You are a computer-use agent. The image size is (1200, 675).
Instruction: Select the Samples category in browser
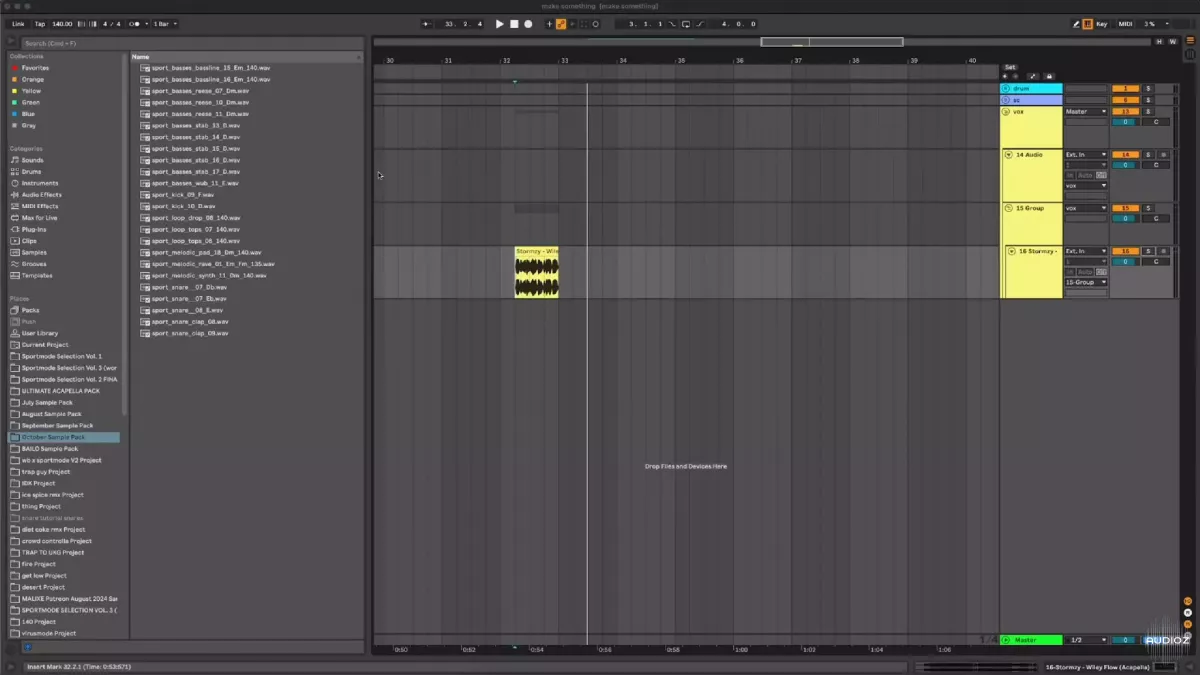click(34, 252)
